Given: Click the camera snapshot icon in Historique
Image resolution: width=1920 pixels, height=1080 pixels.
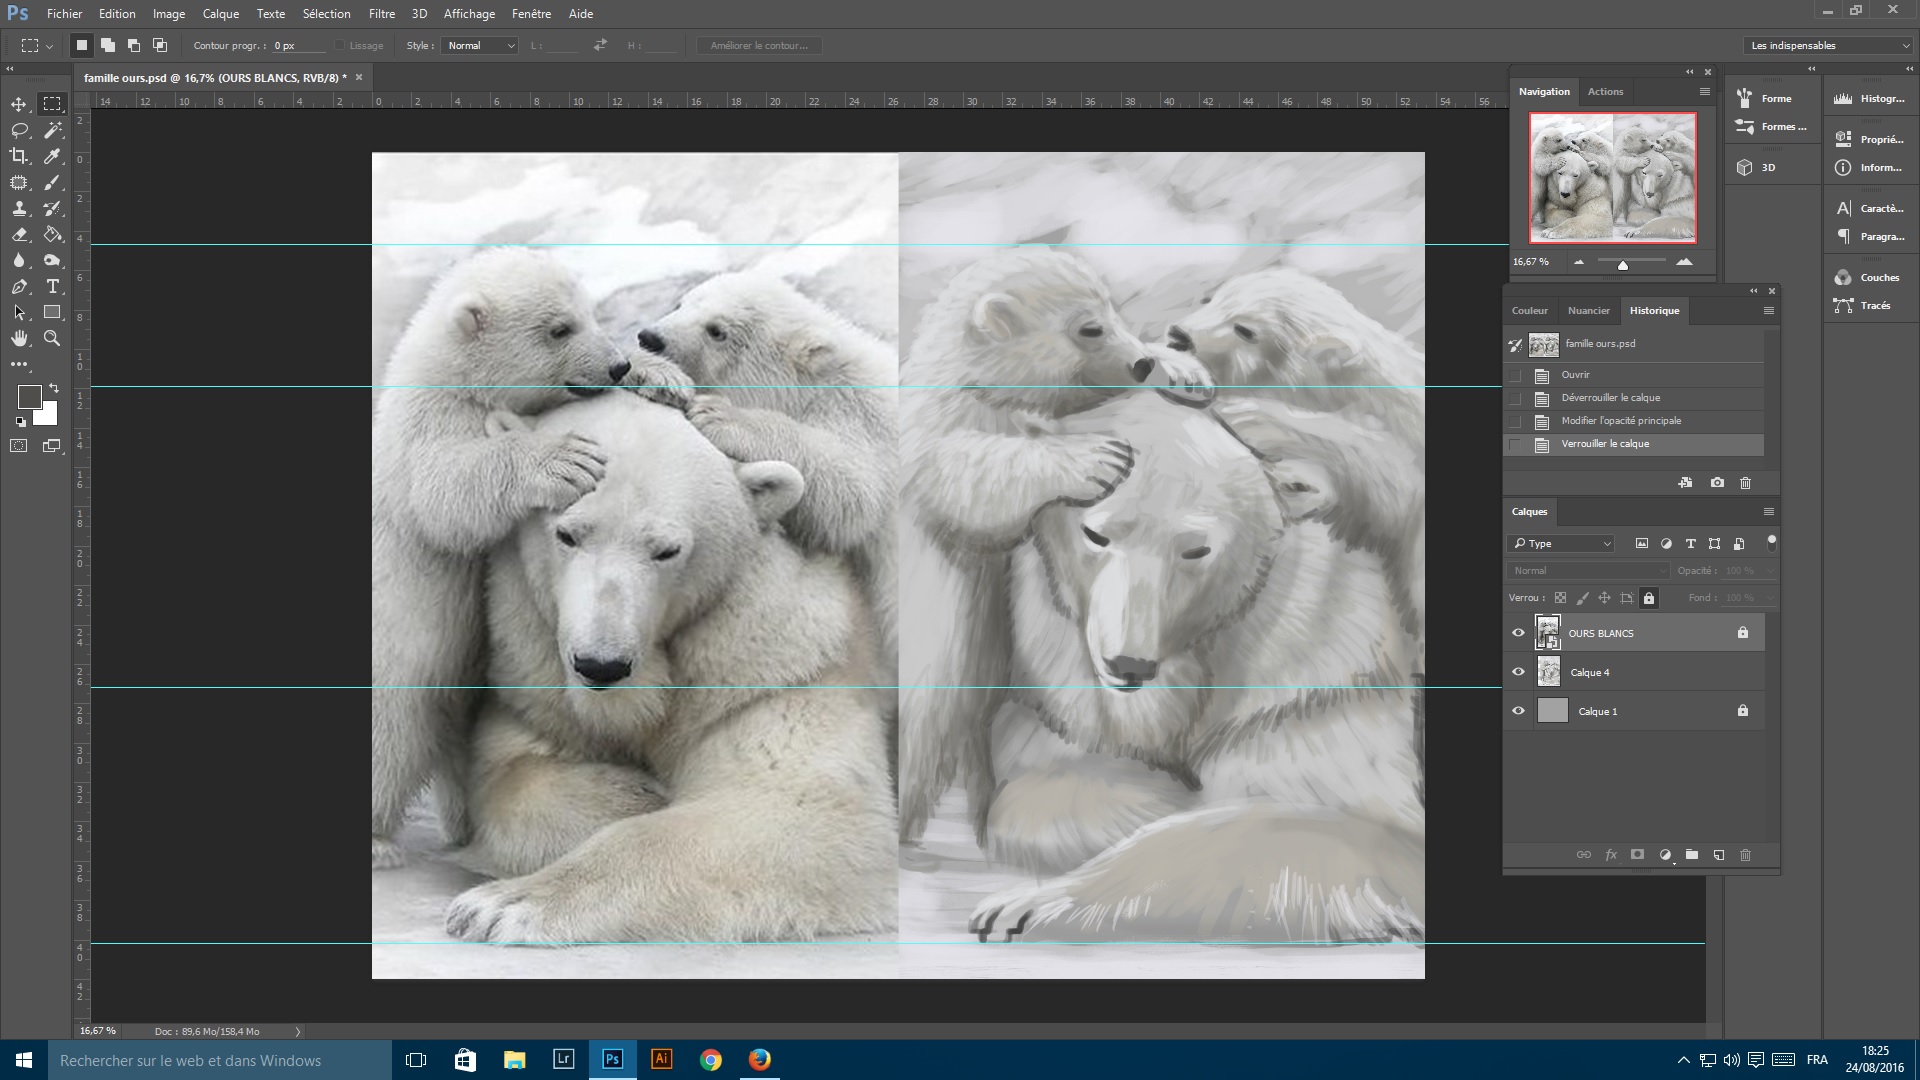Looking at the screenshot, I should point(1717,483).
